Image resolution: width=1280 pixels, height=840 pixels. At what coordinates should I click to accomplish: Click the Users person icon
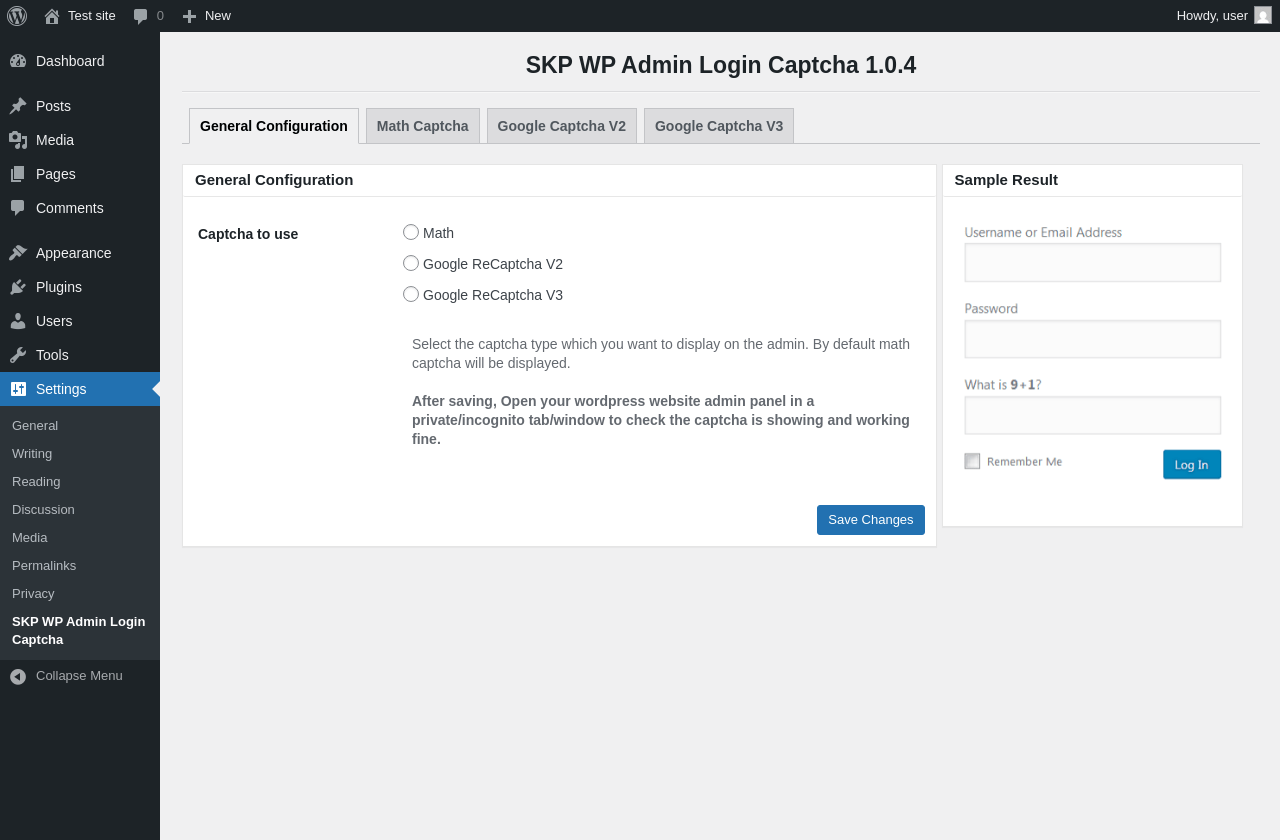(18, 321)
